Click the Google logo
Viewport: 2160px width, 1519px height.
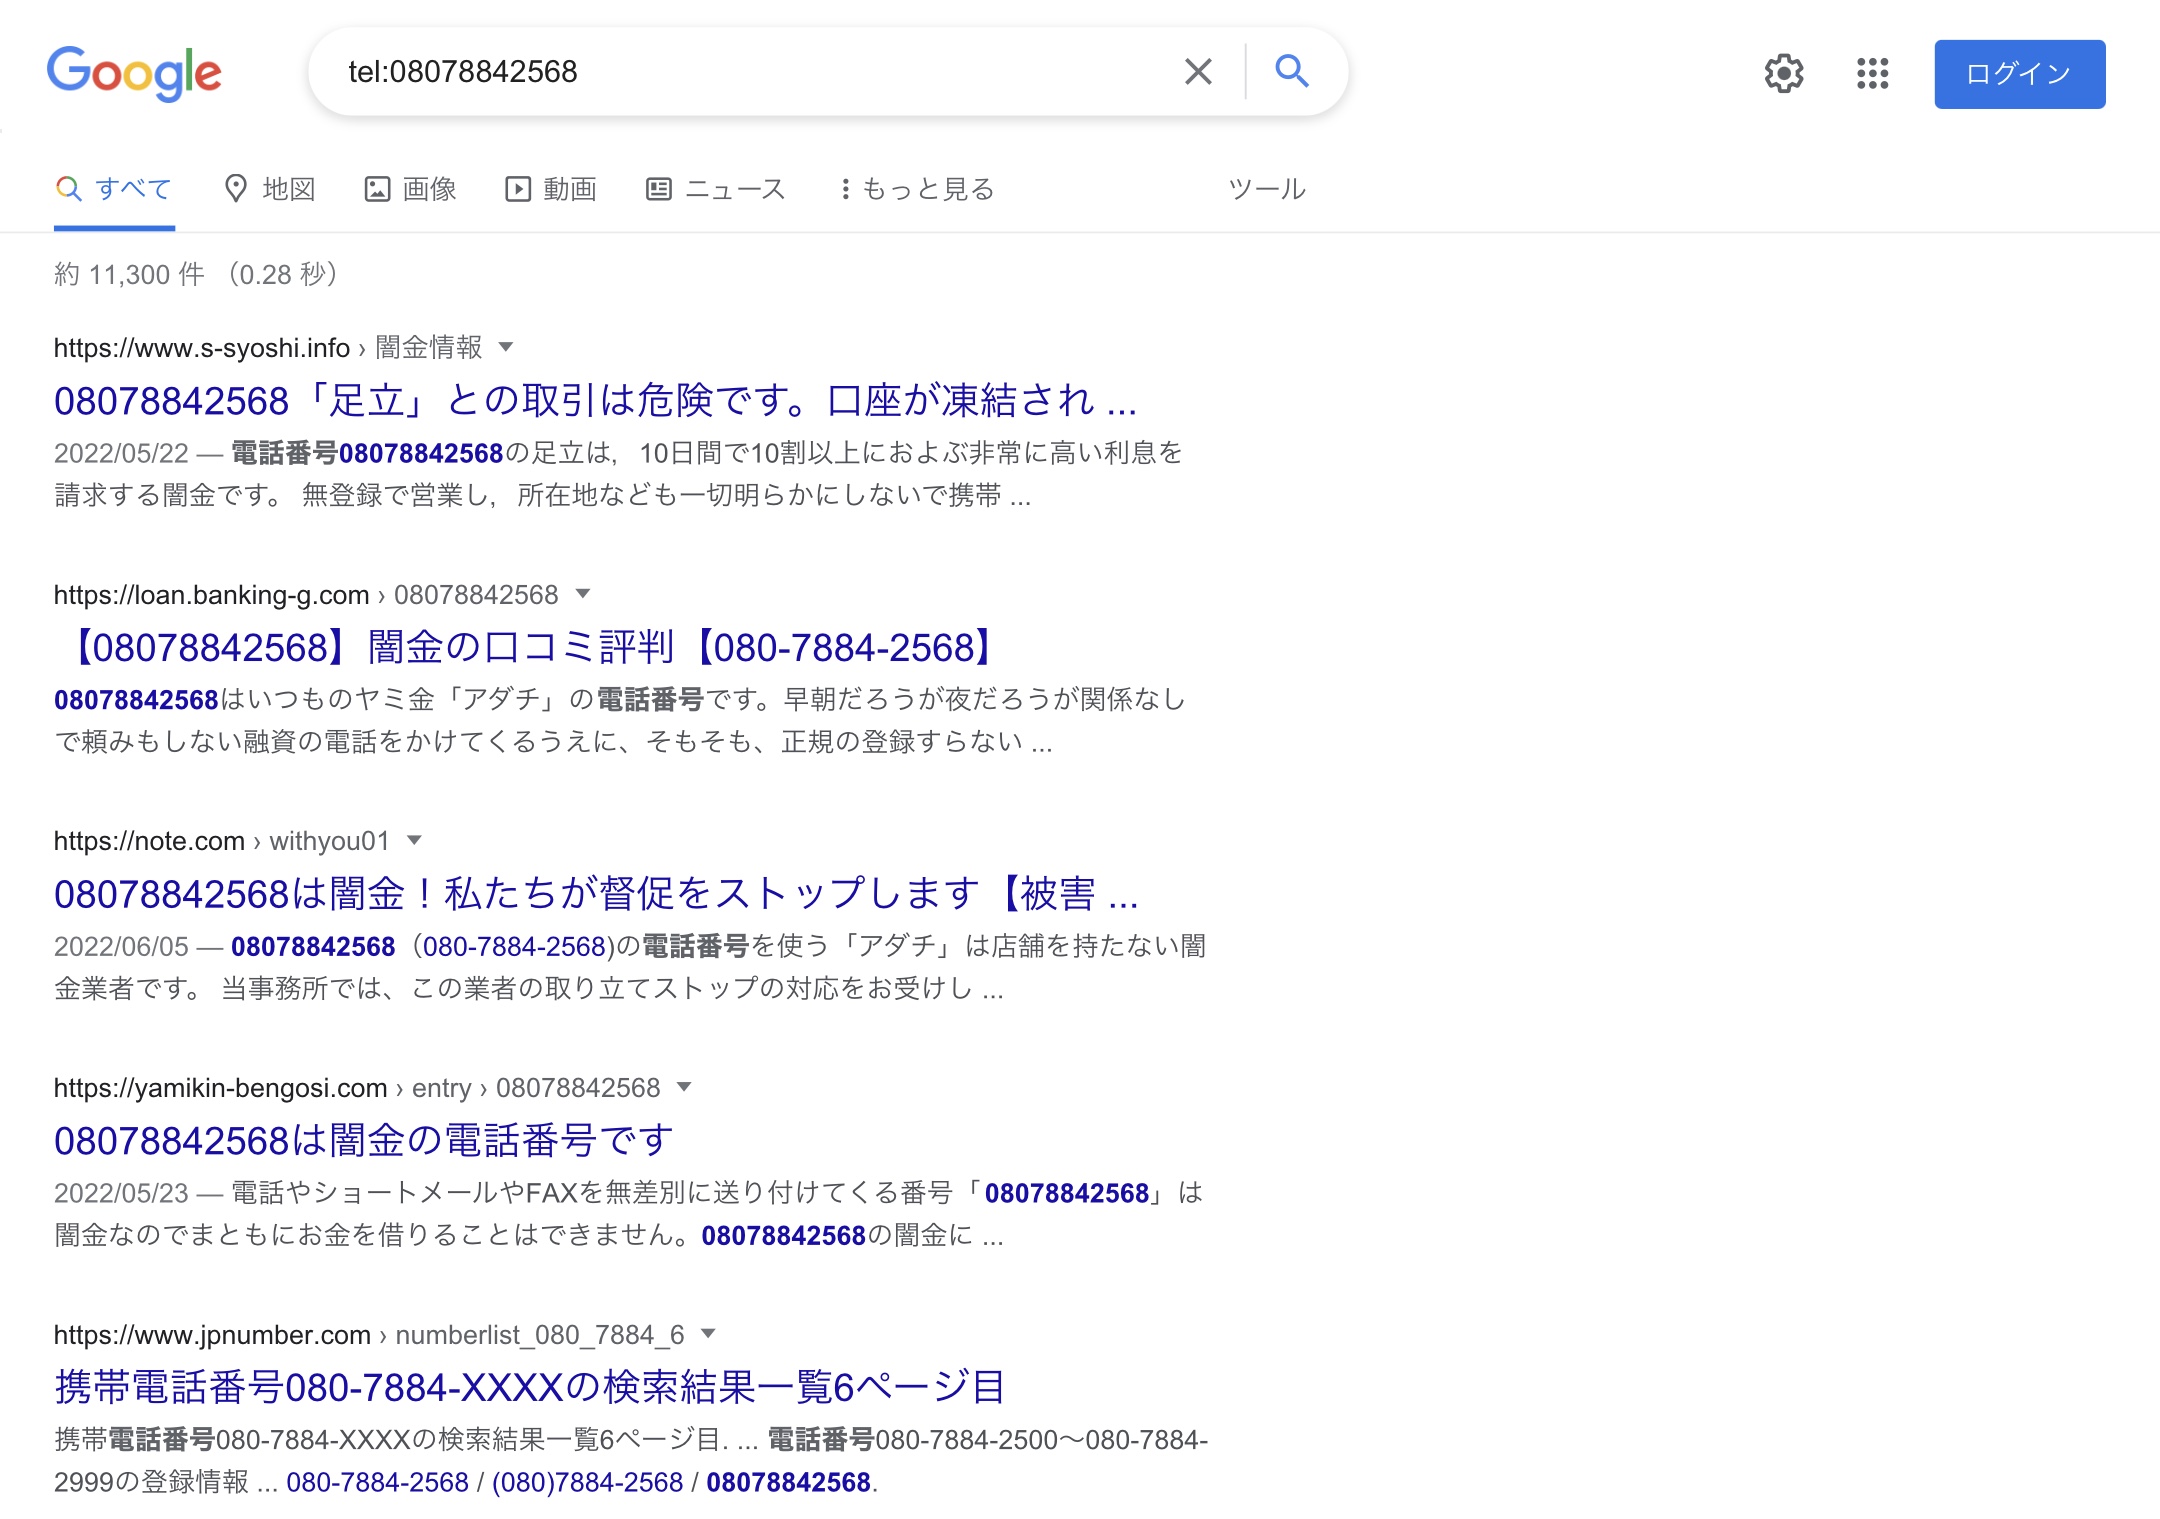pyautogui.click(x=134, y=72)
